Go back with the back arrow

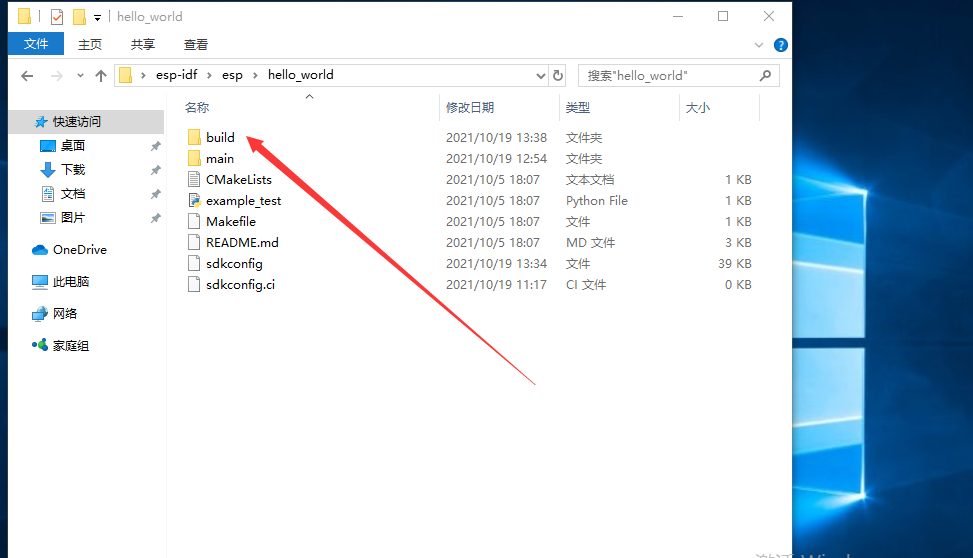click(x=27, y=76)
